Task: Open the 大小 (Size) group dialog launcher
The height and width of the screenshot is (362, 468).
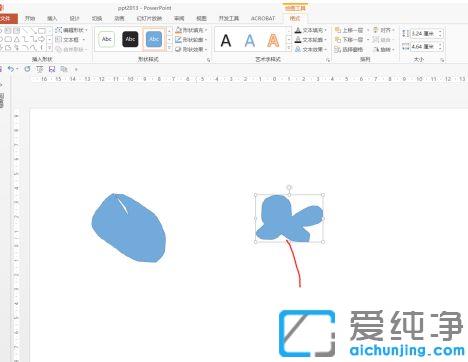Action: (x=442, y=60)
